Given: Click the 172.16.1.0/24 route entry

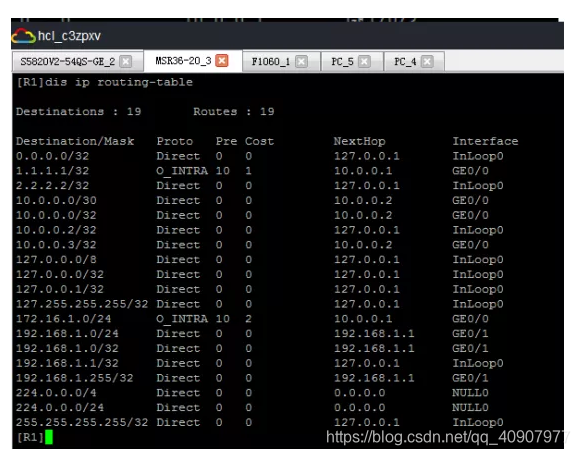Looking at the screenshot, I should pos(252,319).
